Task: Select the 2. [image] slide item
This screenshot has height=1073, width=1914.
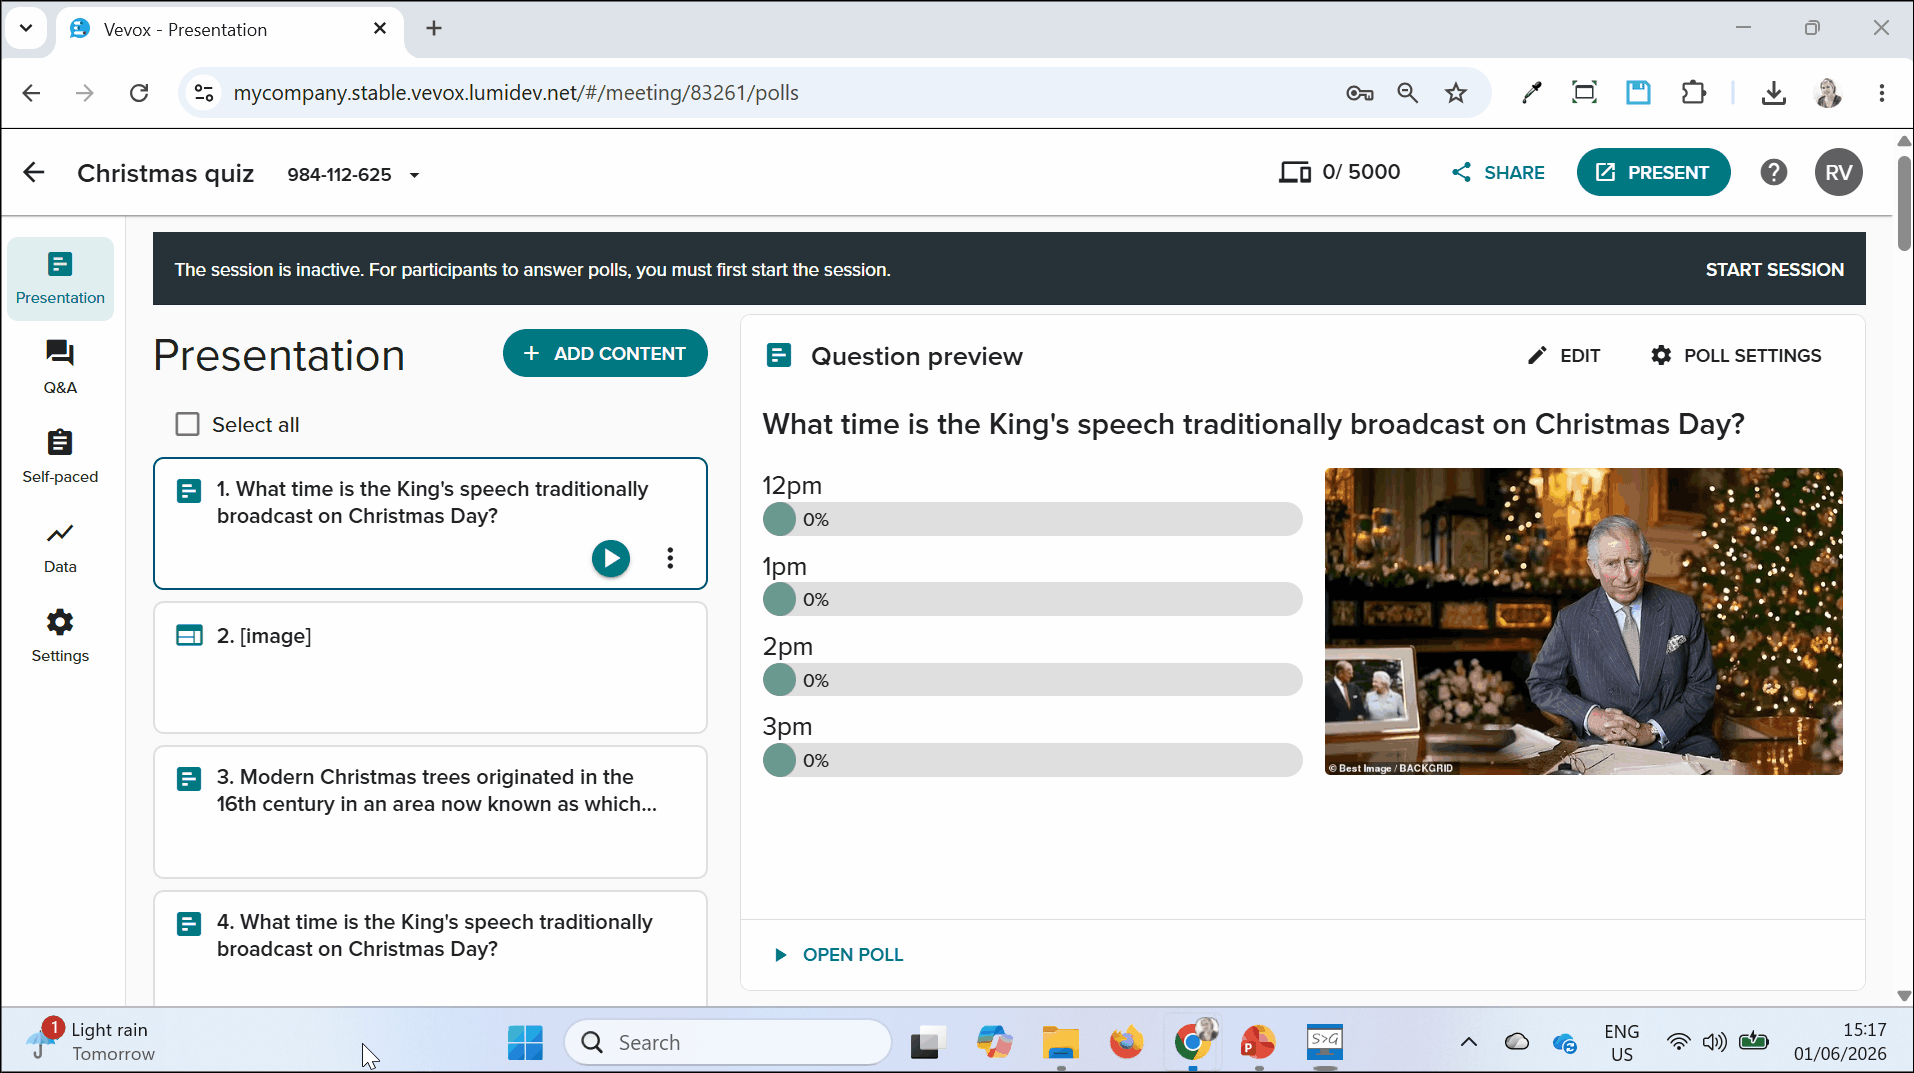Action: pyautogui.click(x=430, y=667)
